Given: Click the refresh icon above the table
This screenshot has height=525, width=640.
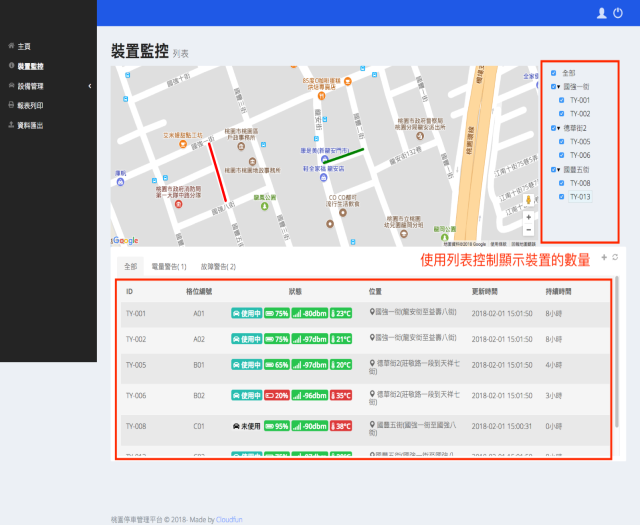Looking at the screenshot, I should (616, 258).
